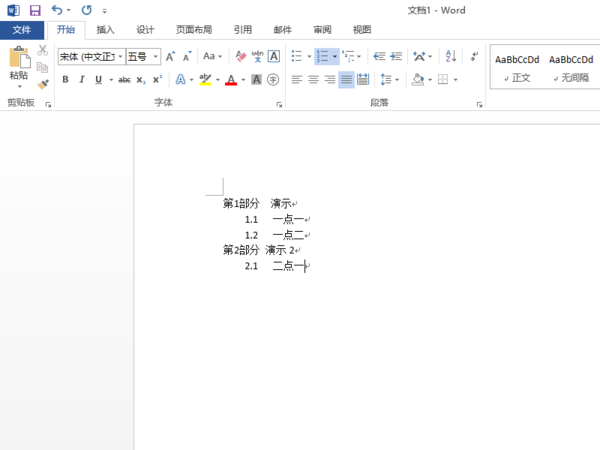This screenshot has height=450, width=600.
Task: Click the Center alignment icon
Action: coord(313,79)
